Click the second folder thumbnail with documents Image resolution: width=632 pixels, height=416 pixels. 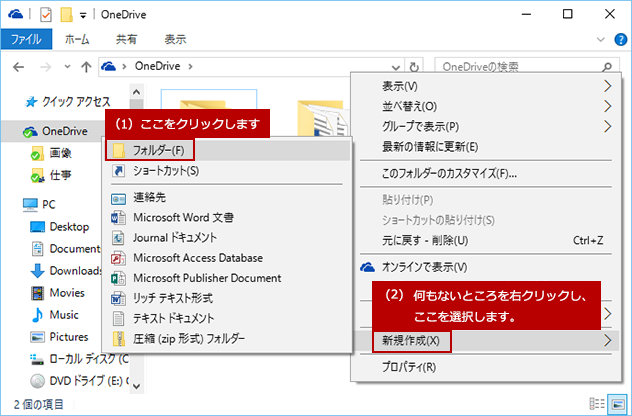tap(323, 118)
